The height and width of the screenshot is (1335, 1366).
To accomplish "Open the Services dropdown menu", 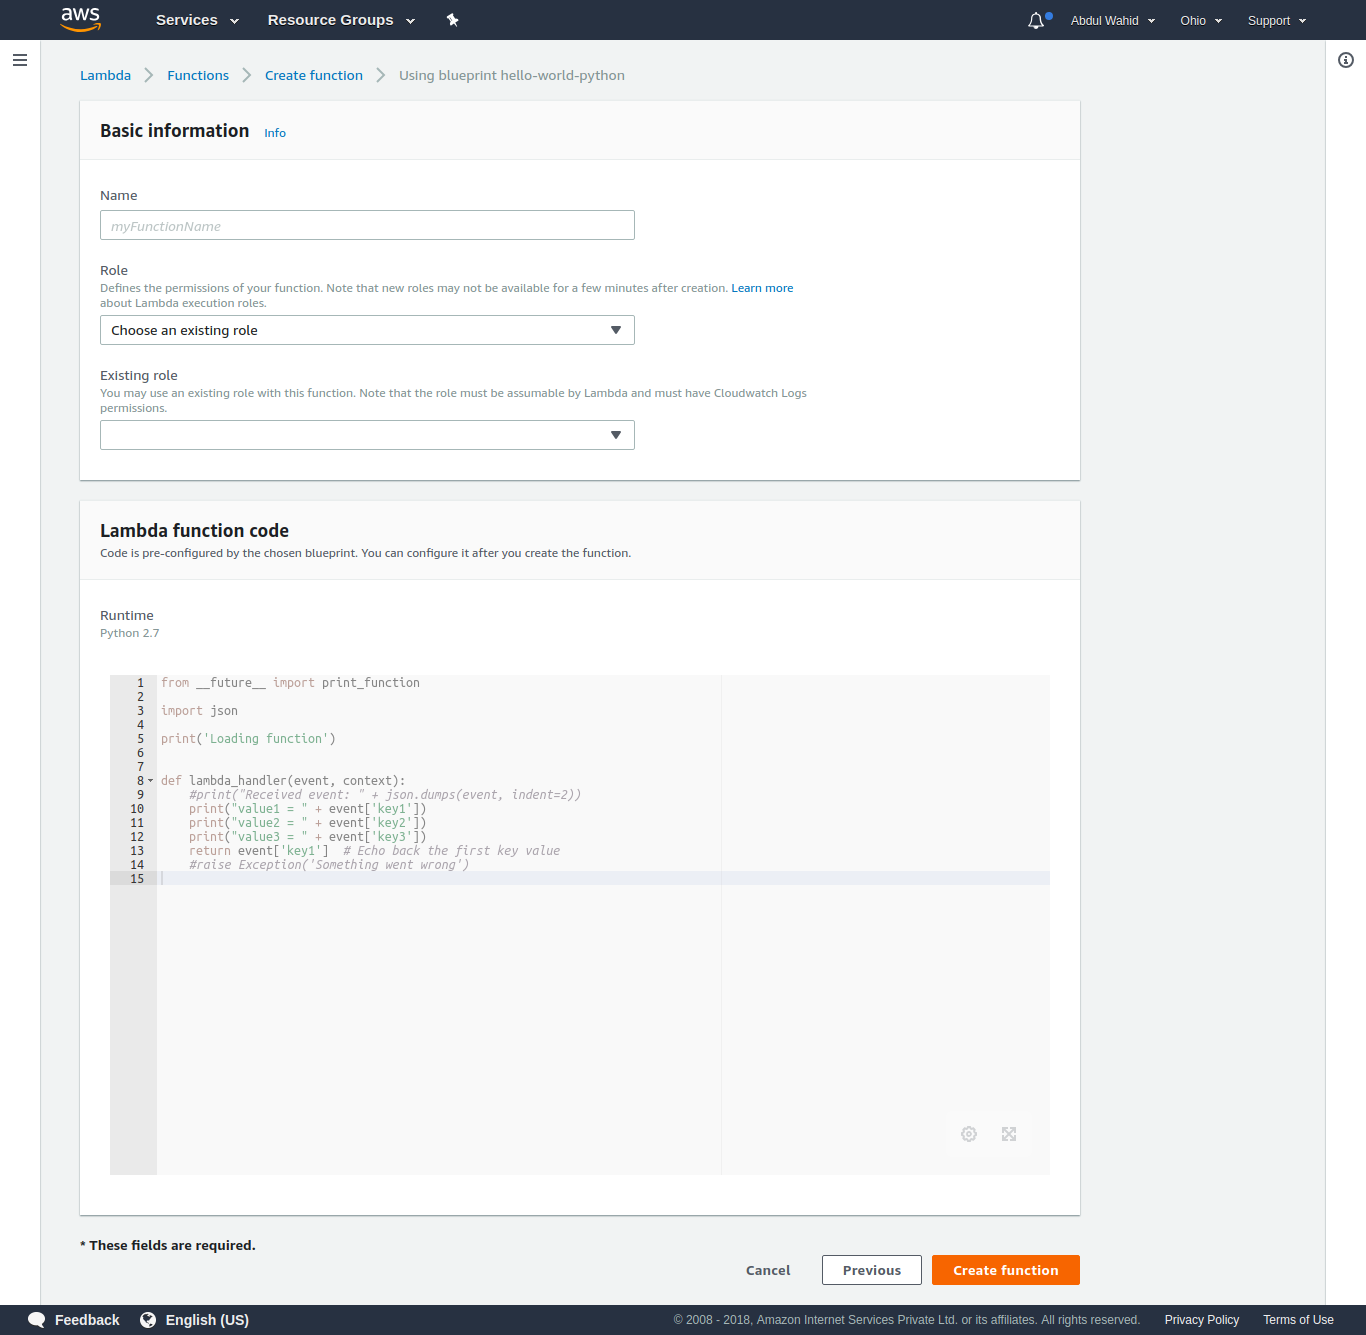I will [197, 20].
